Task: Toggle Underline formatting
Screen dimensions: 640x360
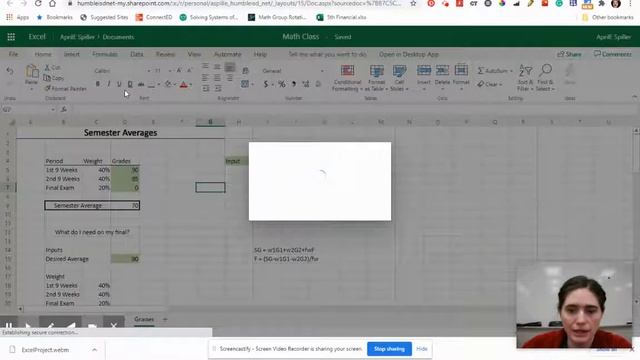Action: pos(119,84)
